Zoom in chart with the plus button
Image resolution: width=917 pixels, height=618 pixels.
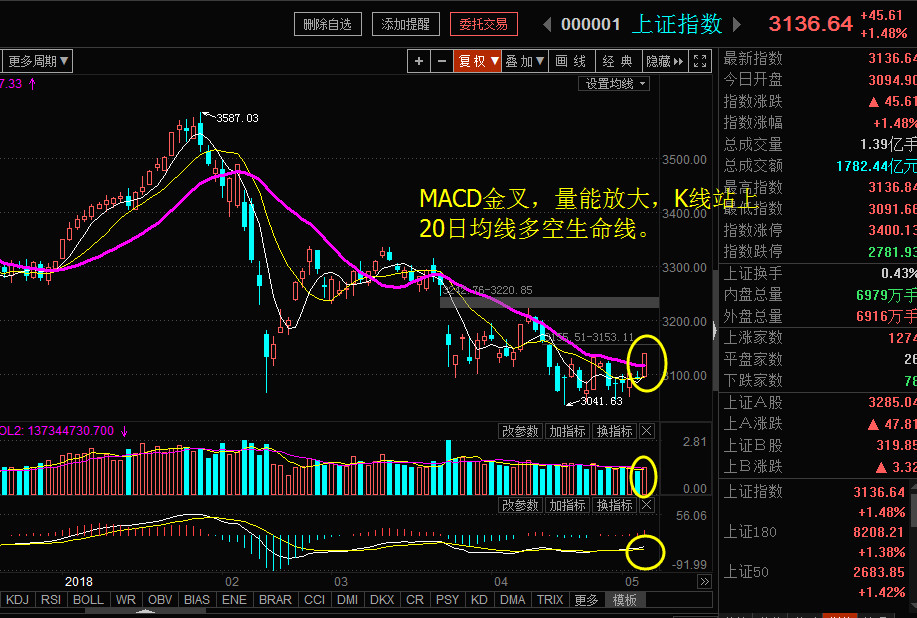click(x=419, y=61)
